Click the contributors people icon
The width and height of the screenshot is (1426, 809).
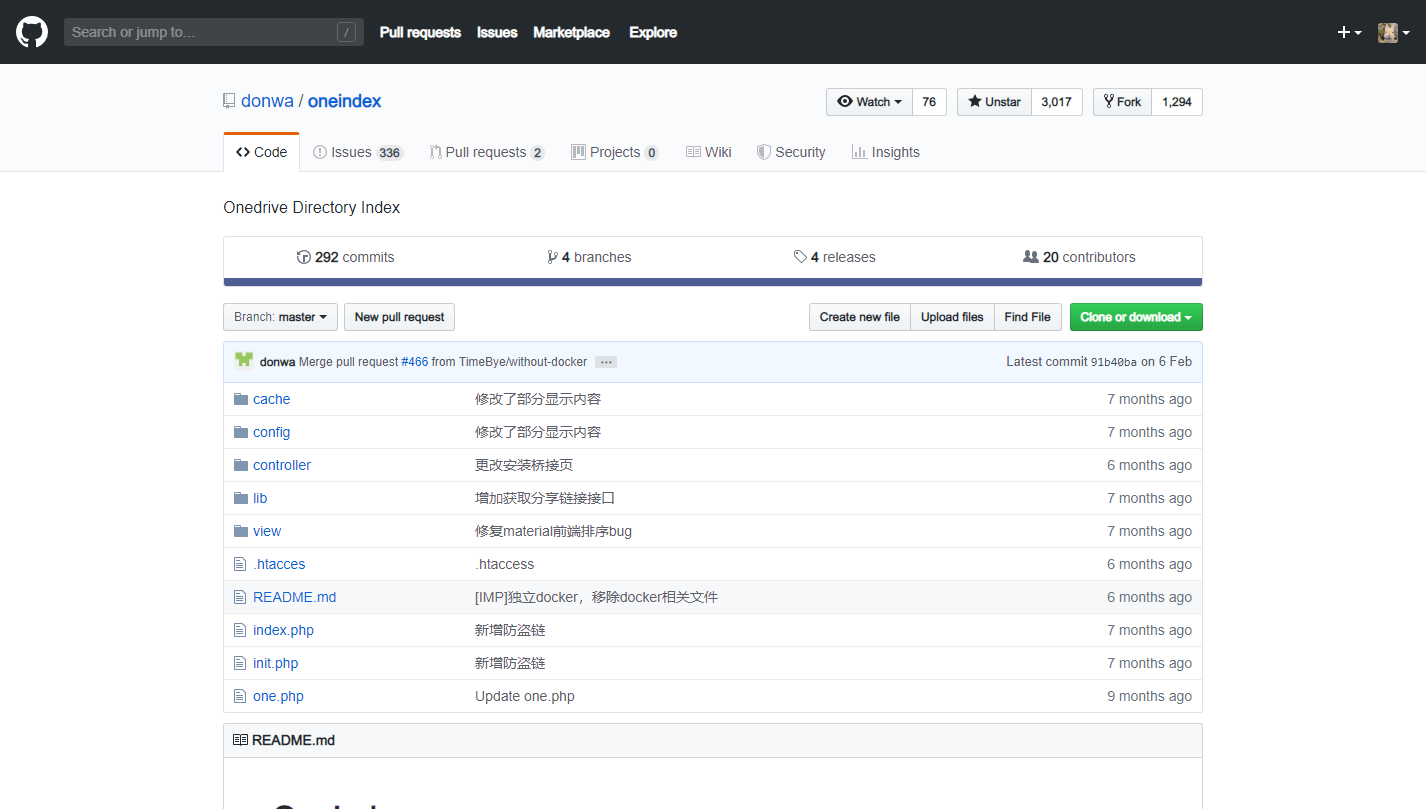point(1031,256)
